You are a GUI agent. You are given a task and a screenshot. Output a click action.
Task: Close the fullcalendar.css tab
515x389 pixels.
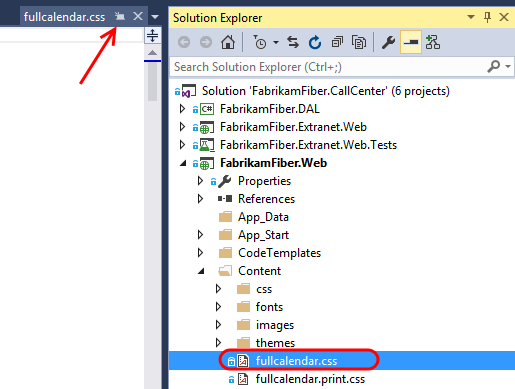(x=138, y=16)
